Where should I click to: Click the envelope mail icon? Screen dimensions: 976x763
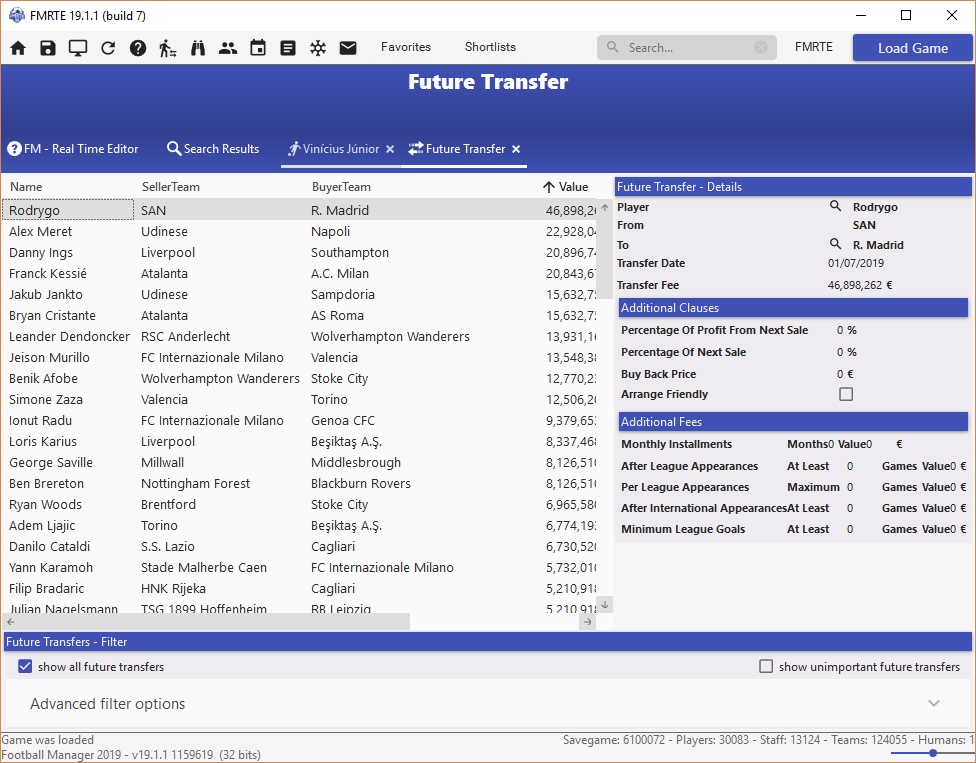point(348,48)
